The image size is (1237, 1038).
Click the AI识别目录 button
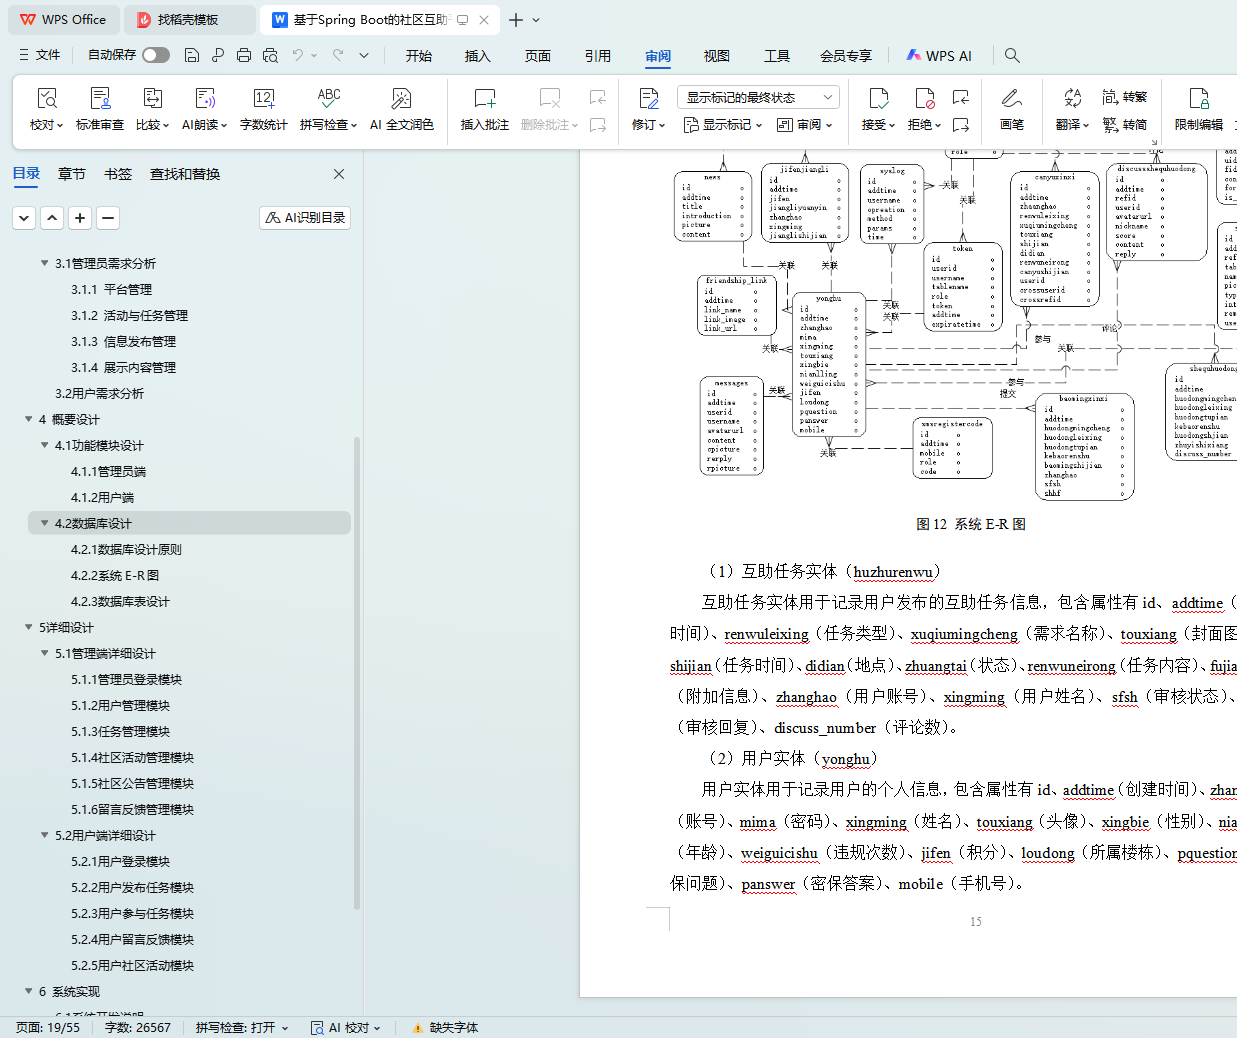tap(305, 217)
